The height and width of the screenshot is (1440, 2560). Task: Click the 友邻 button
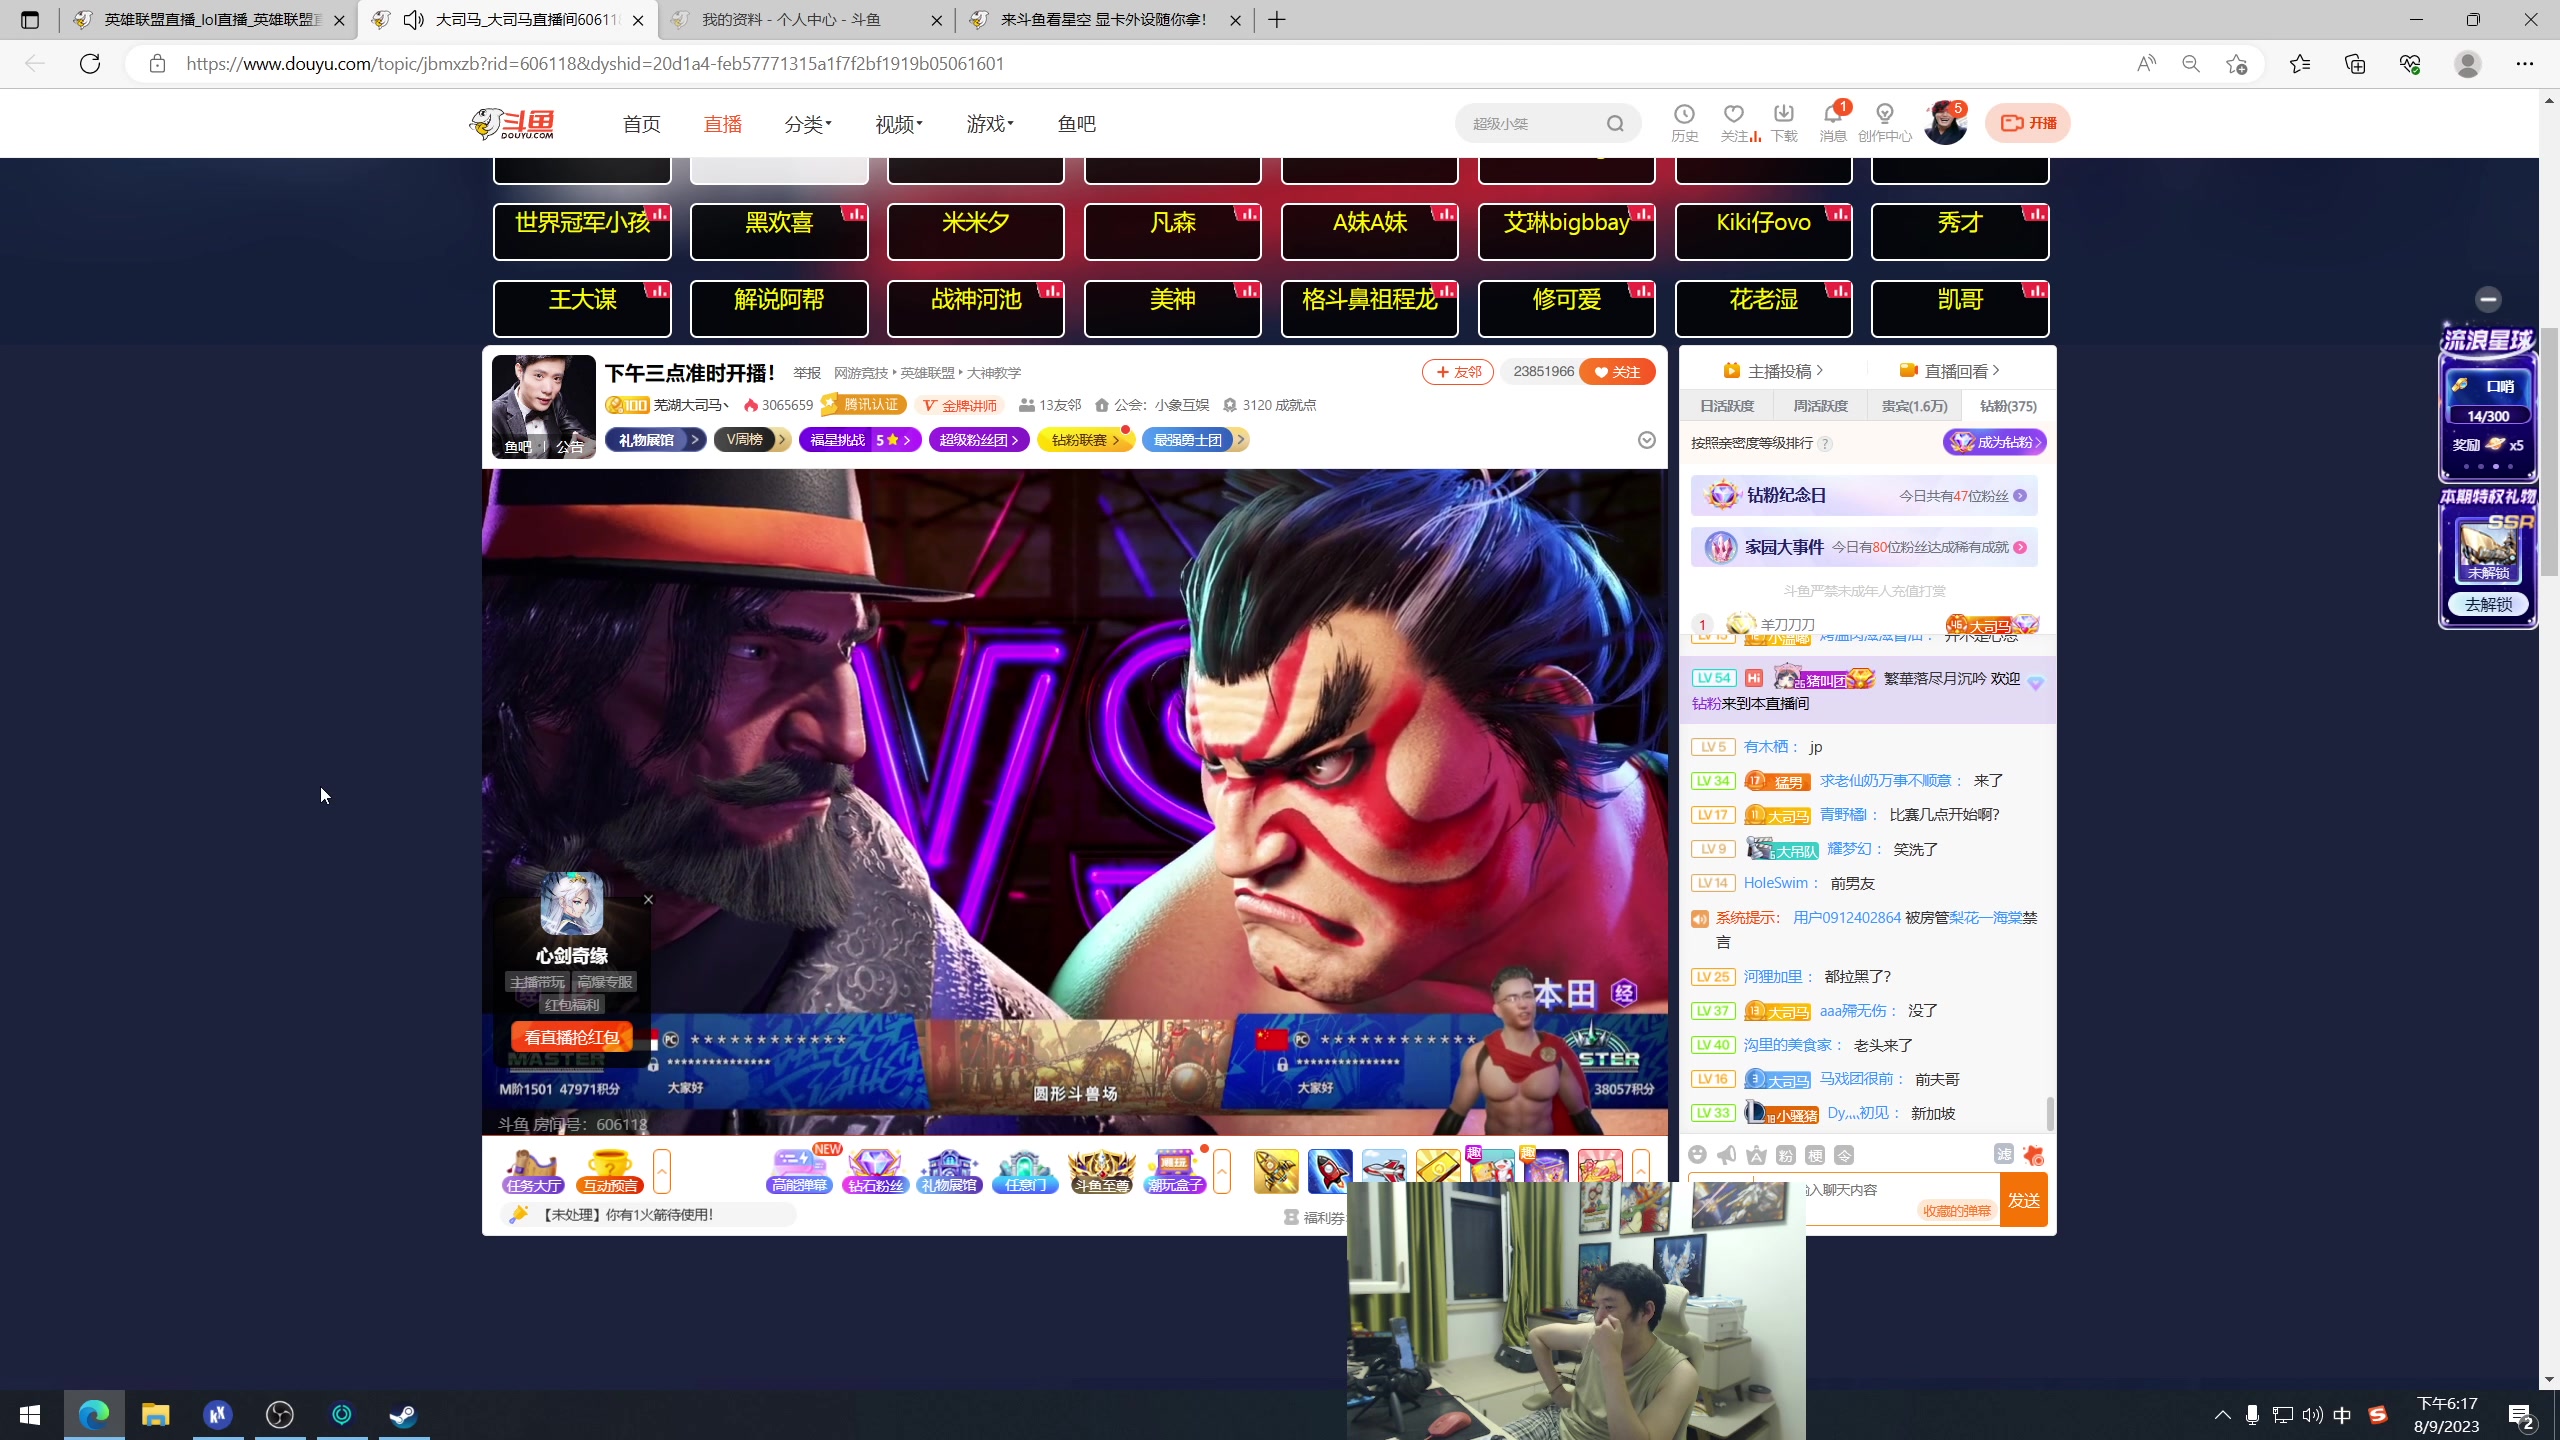click(x=1458, y=372)
